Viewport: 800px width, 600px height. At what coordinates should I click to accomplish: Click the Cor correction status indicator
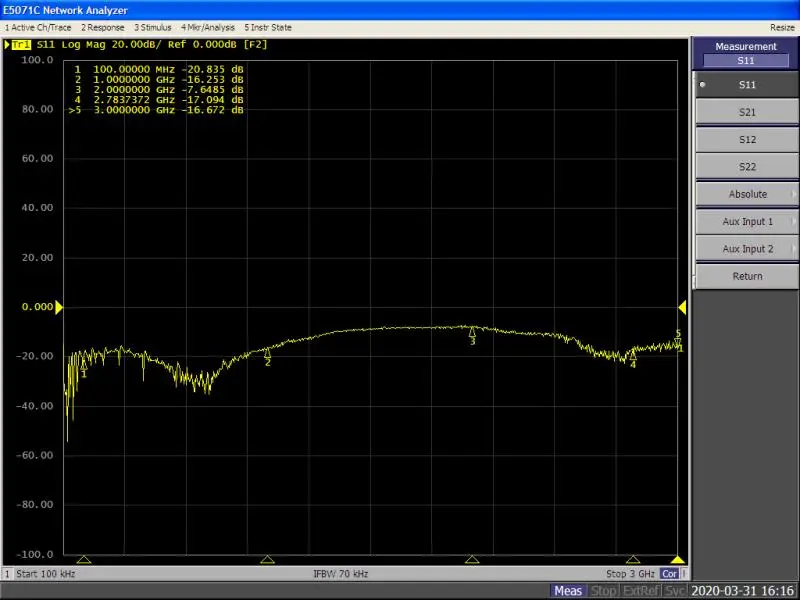(x=669, y=574)
